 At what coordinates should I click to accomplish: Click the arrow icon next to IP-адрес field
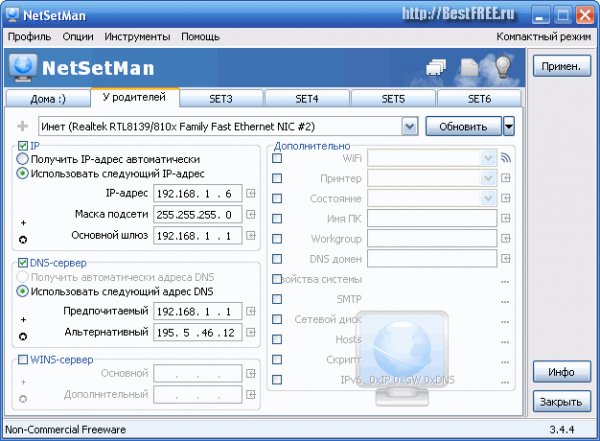tap(251, 193)
